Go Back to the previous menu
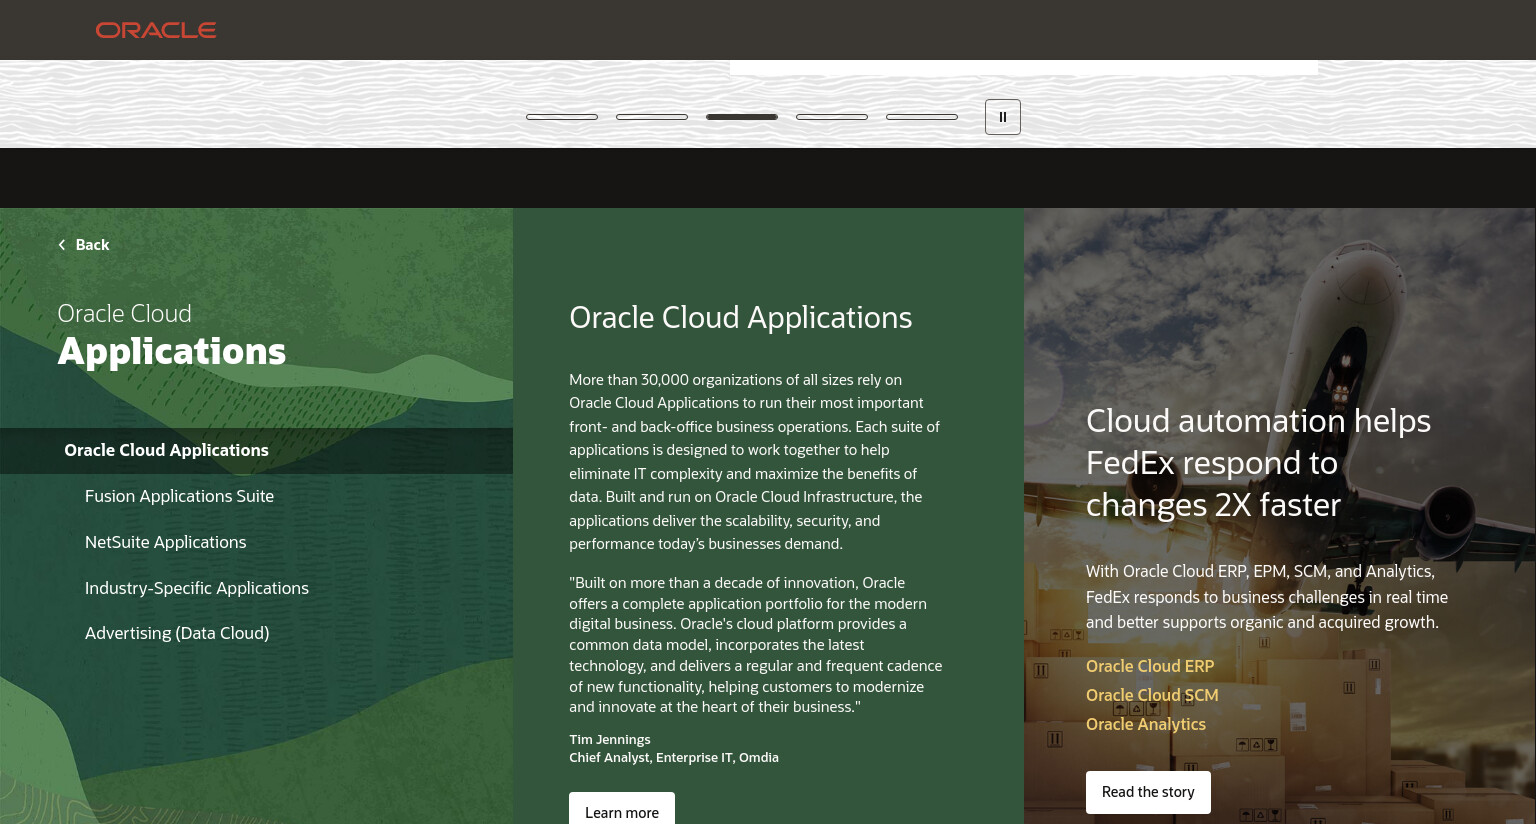 click(84, 245)
